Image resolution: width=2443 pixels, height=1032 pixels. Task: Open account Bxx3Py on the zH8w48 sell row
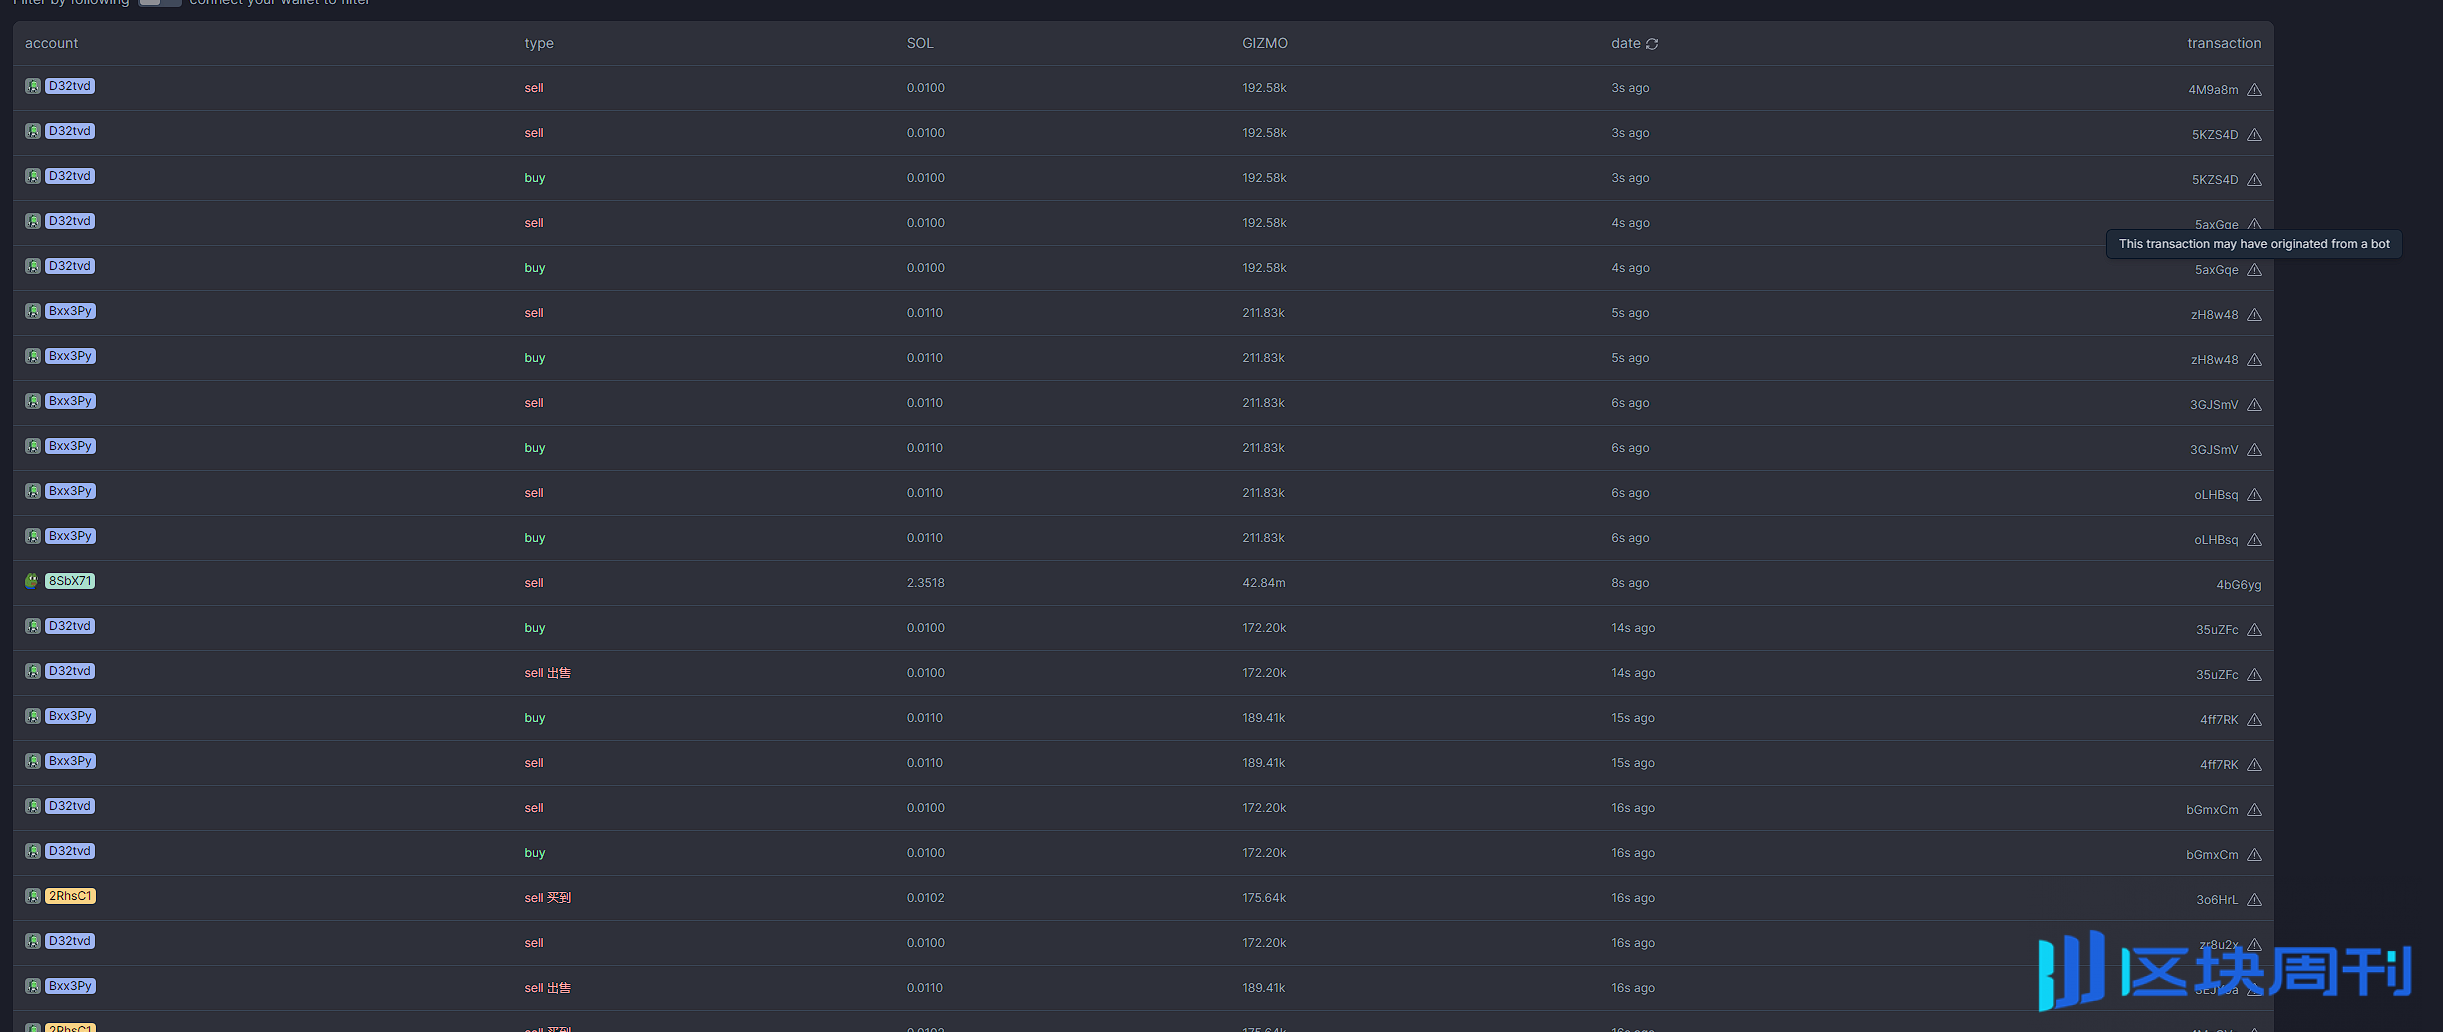(x=70, y=311)
